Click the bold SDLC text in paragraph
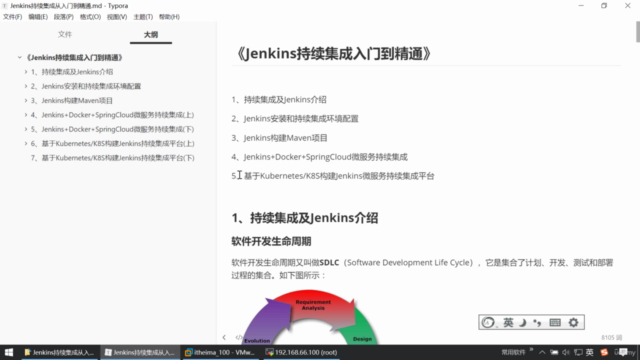This screenshot has height=360, width=640. [x=329, y=262]
